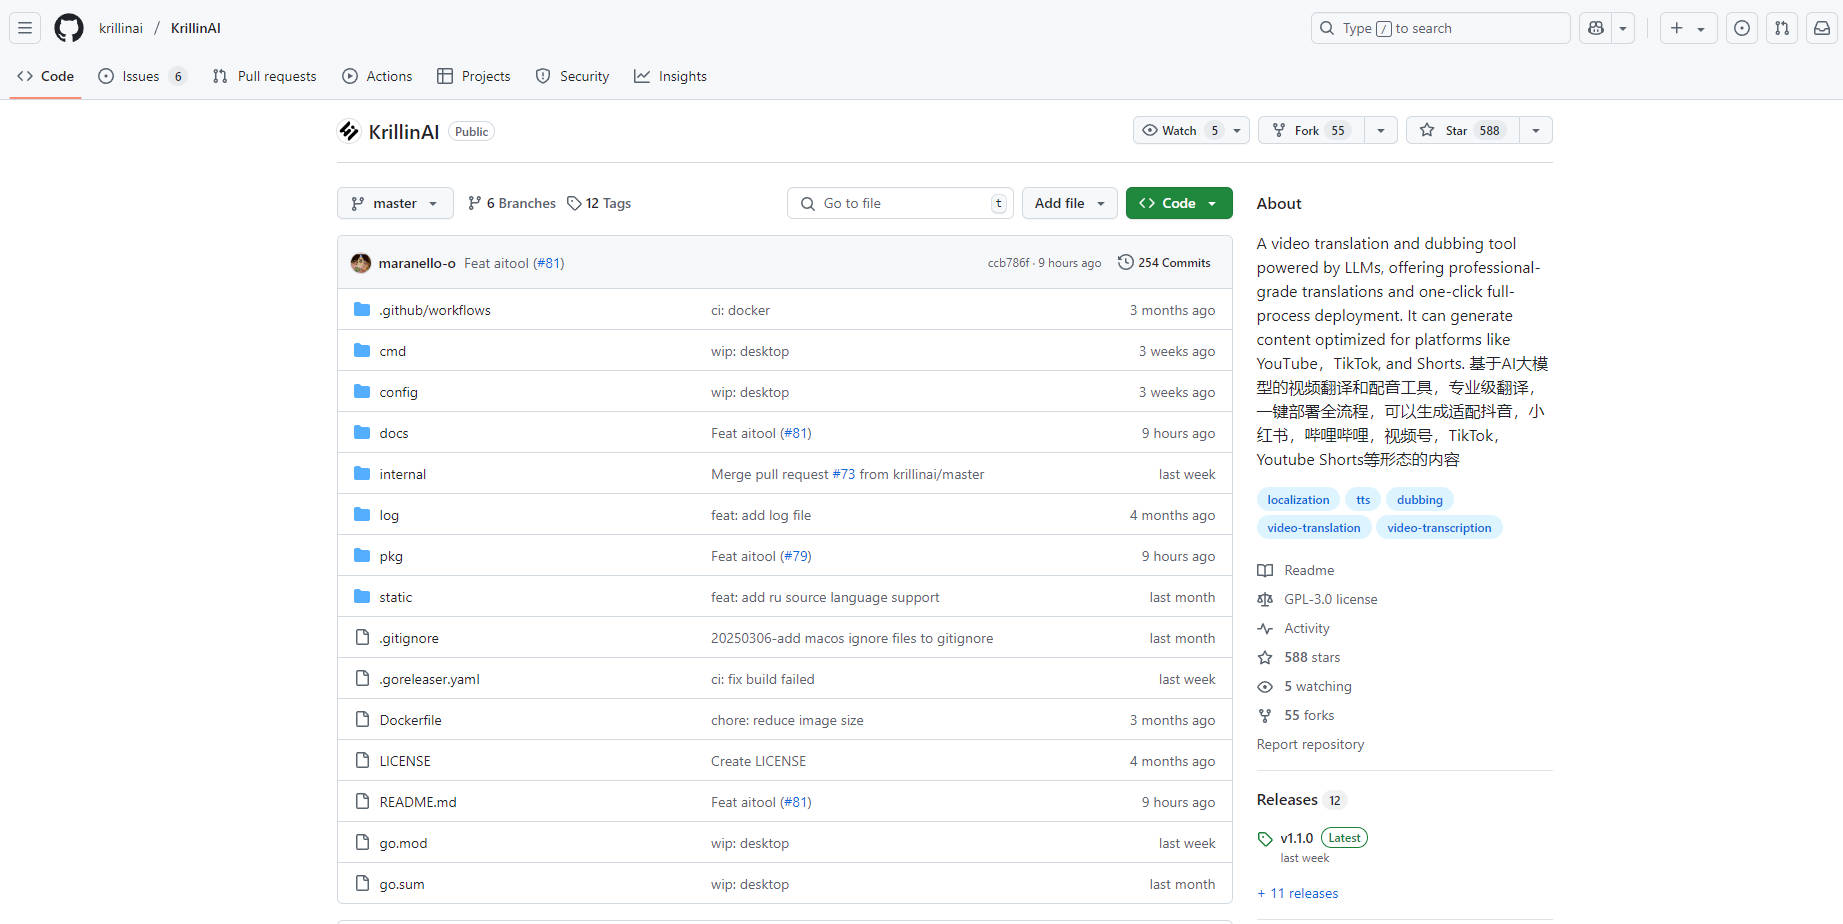Expand the star lists dropdown arrow

tap(1536, 130)
